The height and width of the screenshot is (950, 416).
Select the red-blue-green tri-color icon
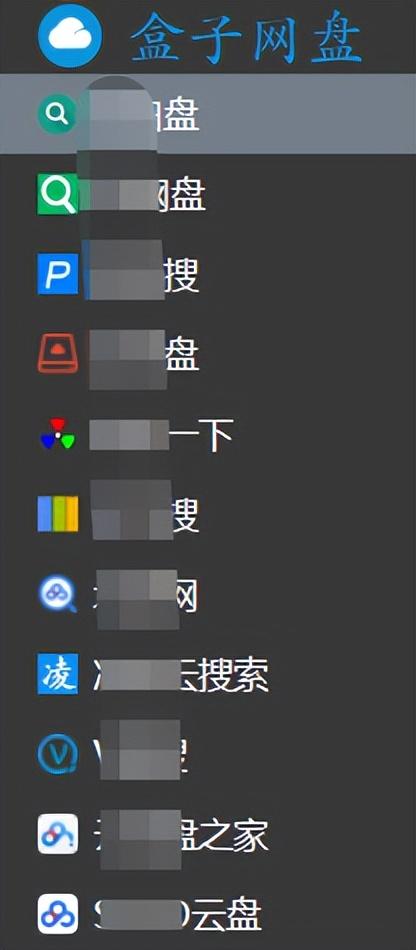58,434
